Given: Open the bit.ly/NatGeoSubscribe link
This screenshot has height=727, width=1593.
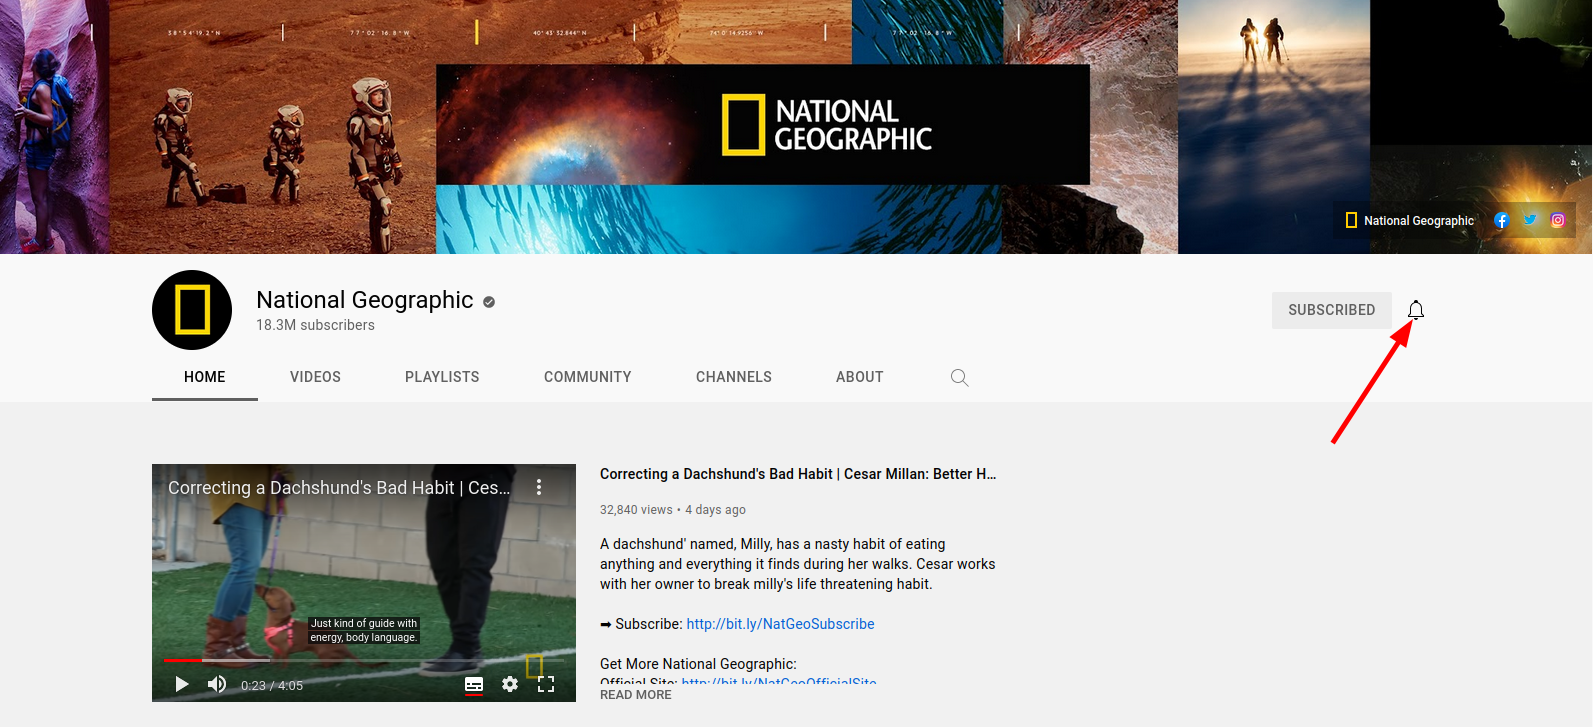Looking at the screenshot, I should (780, 624).
